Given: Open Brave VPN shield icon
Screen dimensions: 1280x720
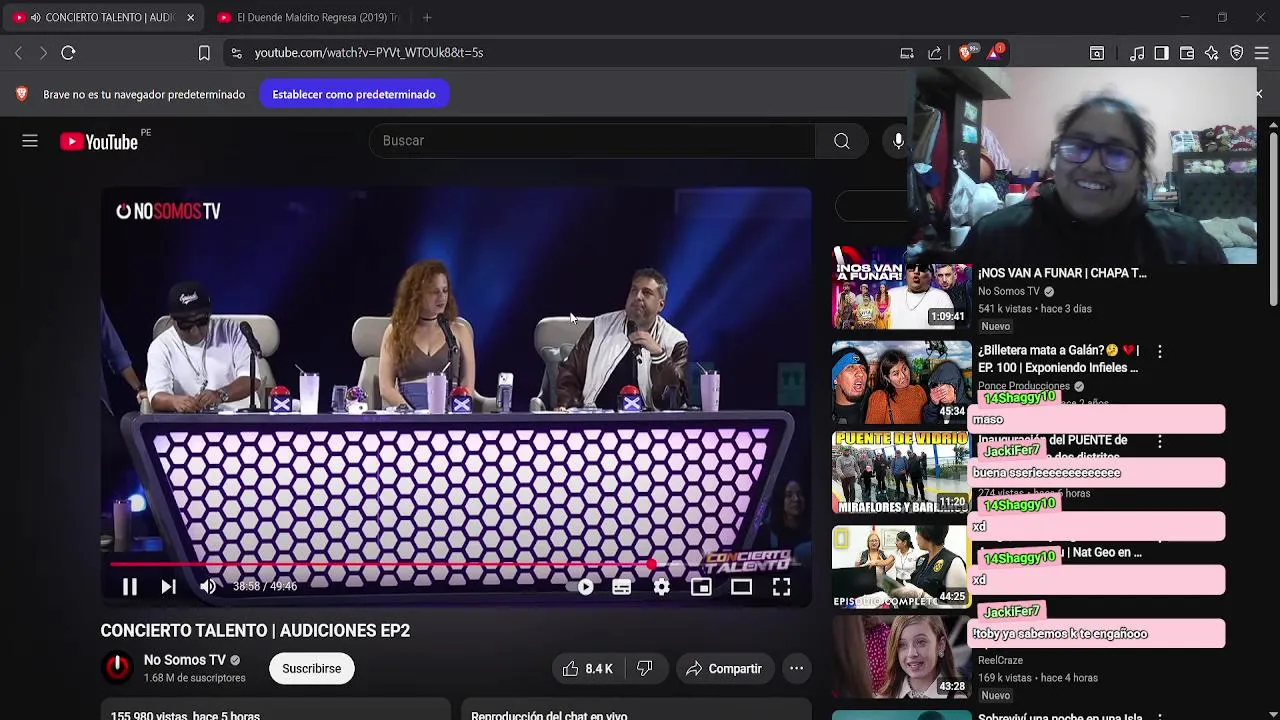Looking at the screenshot, I should coord(1237,53).
